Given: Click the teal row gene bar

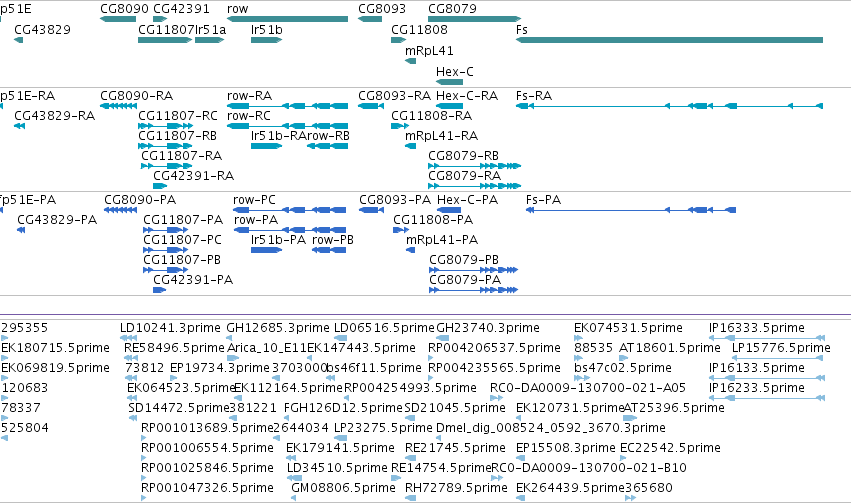Looking at the screenshot, I should coord(287,19).
